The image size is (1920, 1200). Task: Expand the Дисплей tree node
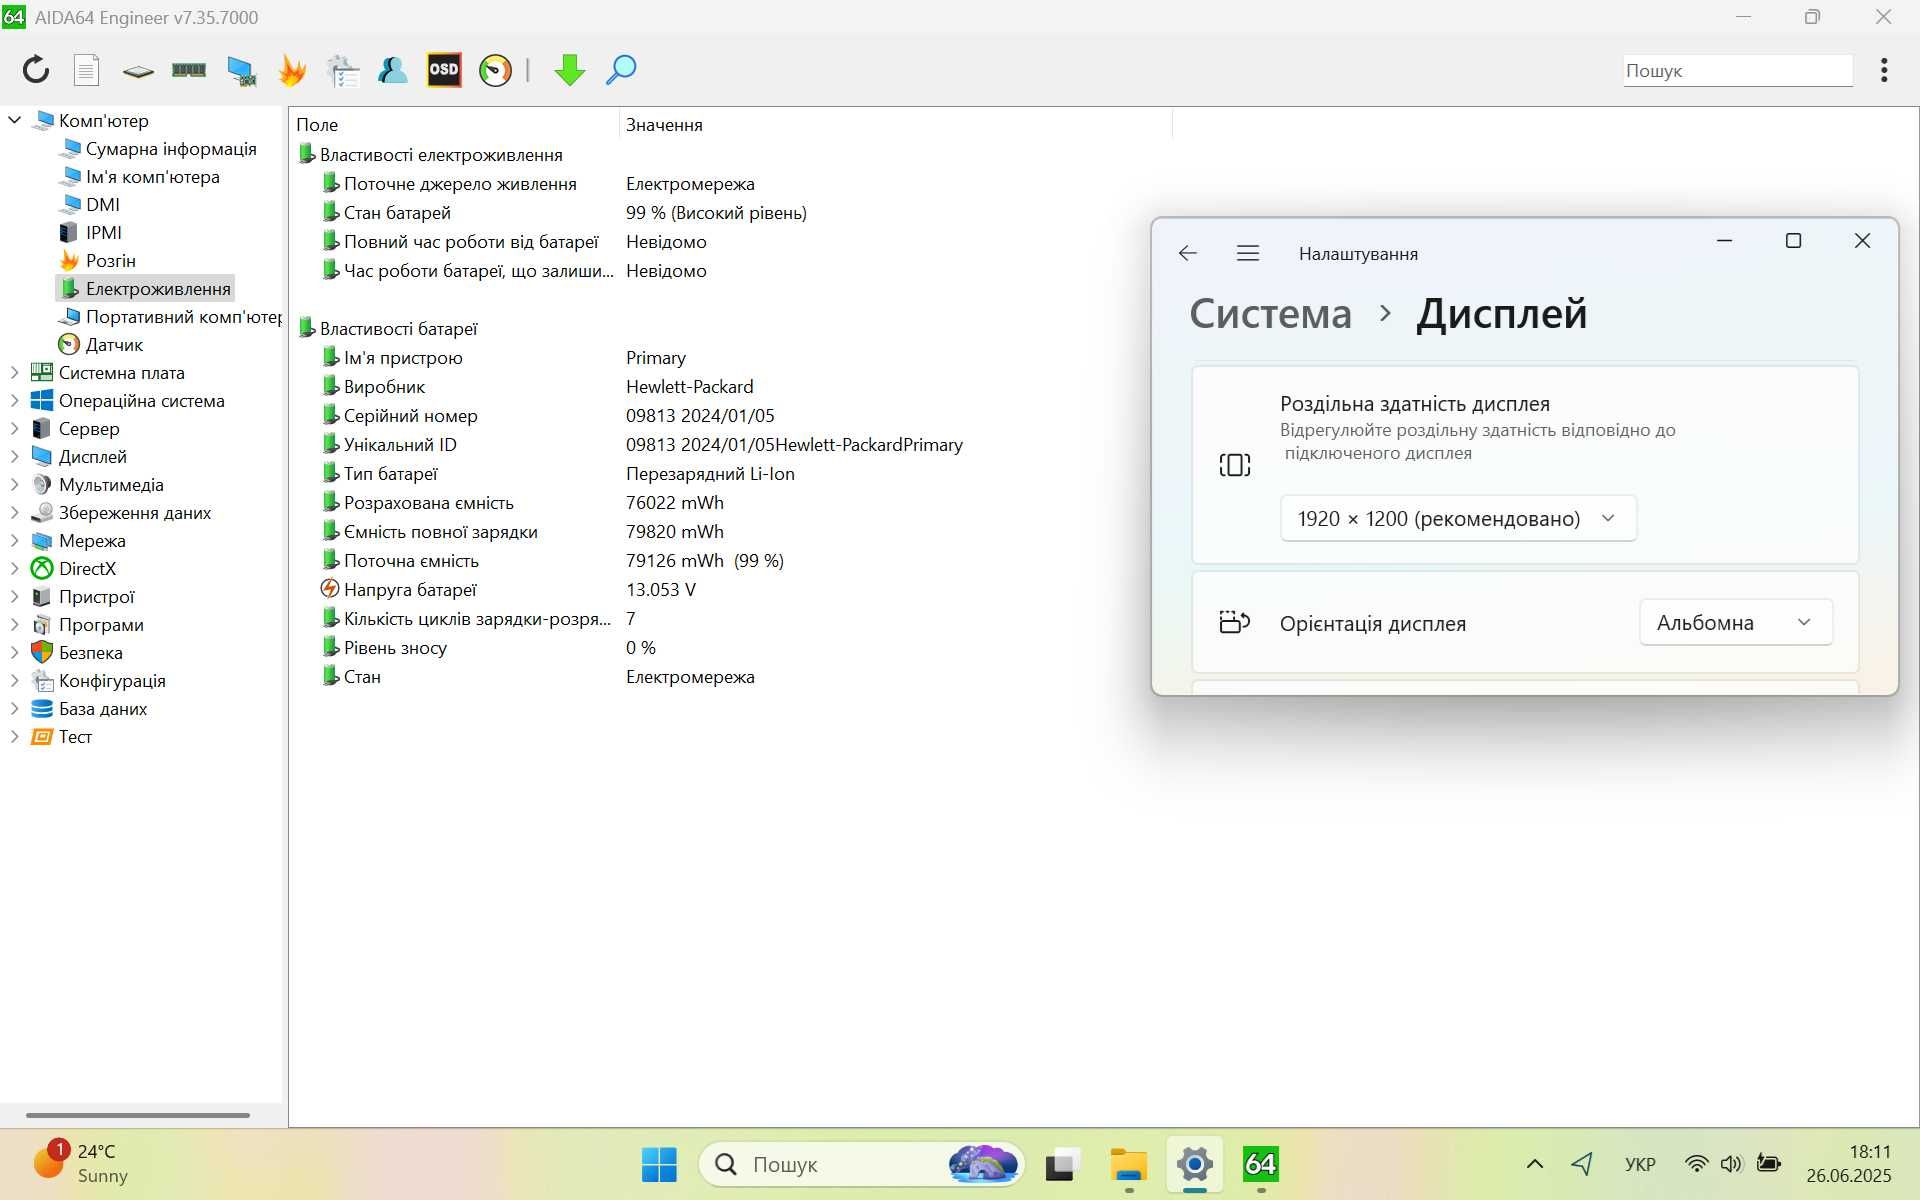coord(14,456)
